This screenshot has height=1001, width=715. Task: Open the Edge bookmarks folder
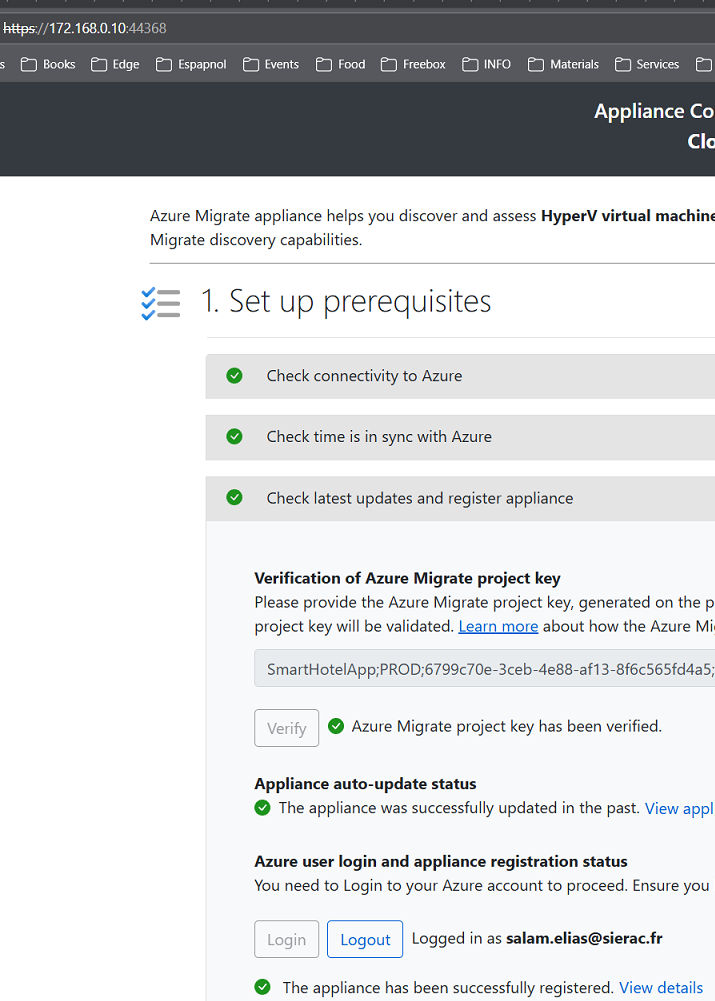pyautogui.click(x=115, y=64)
